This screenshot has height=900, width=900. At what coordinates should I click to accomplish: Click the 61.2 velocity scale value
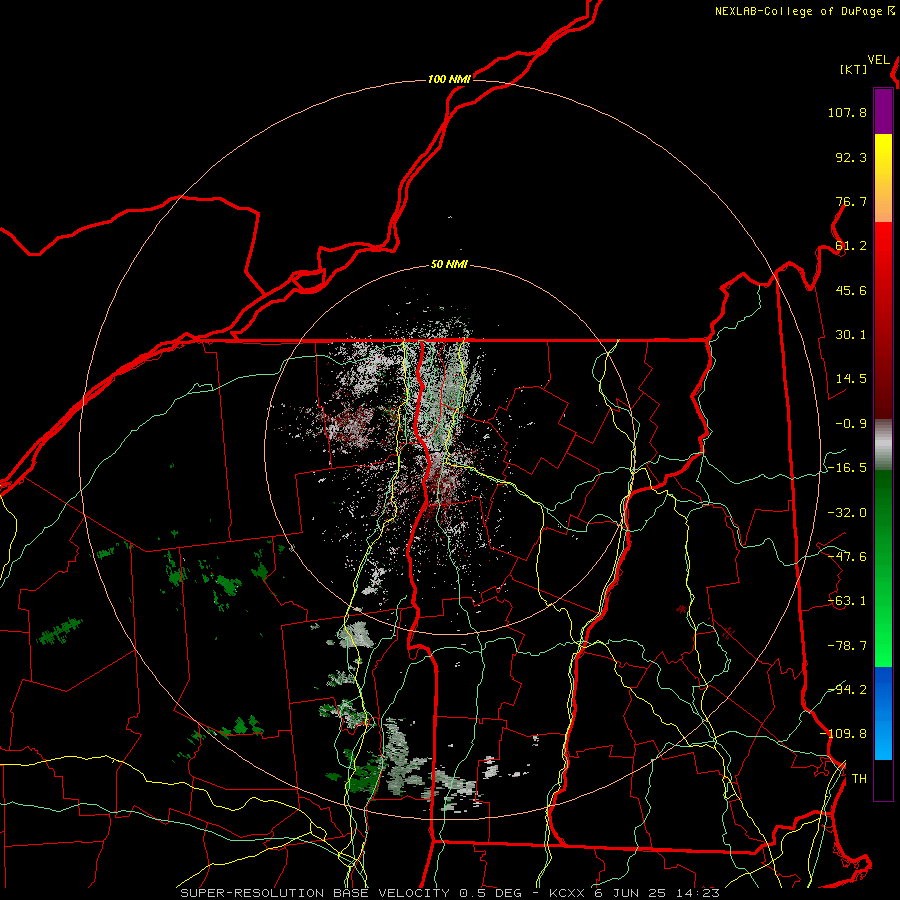coord(851,246)
